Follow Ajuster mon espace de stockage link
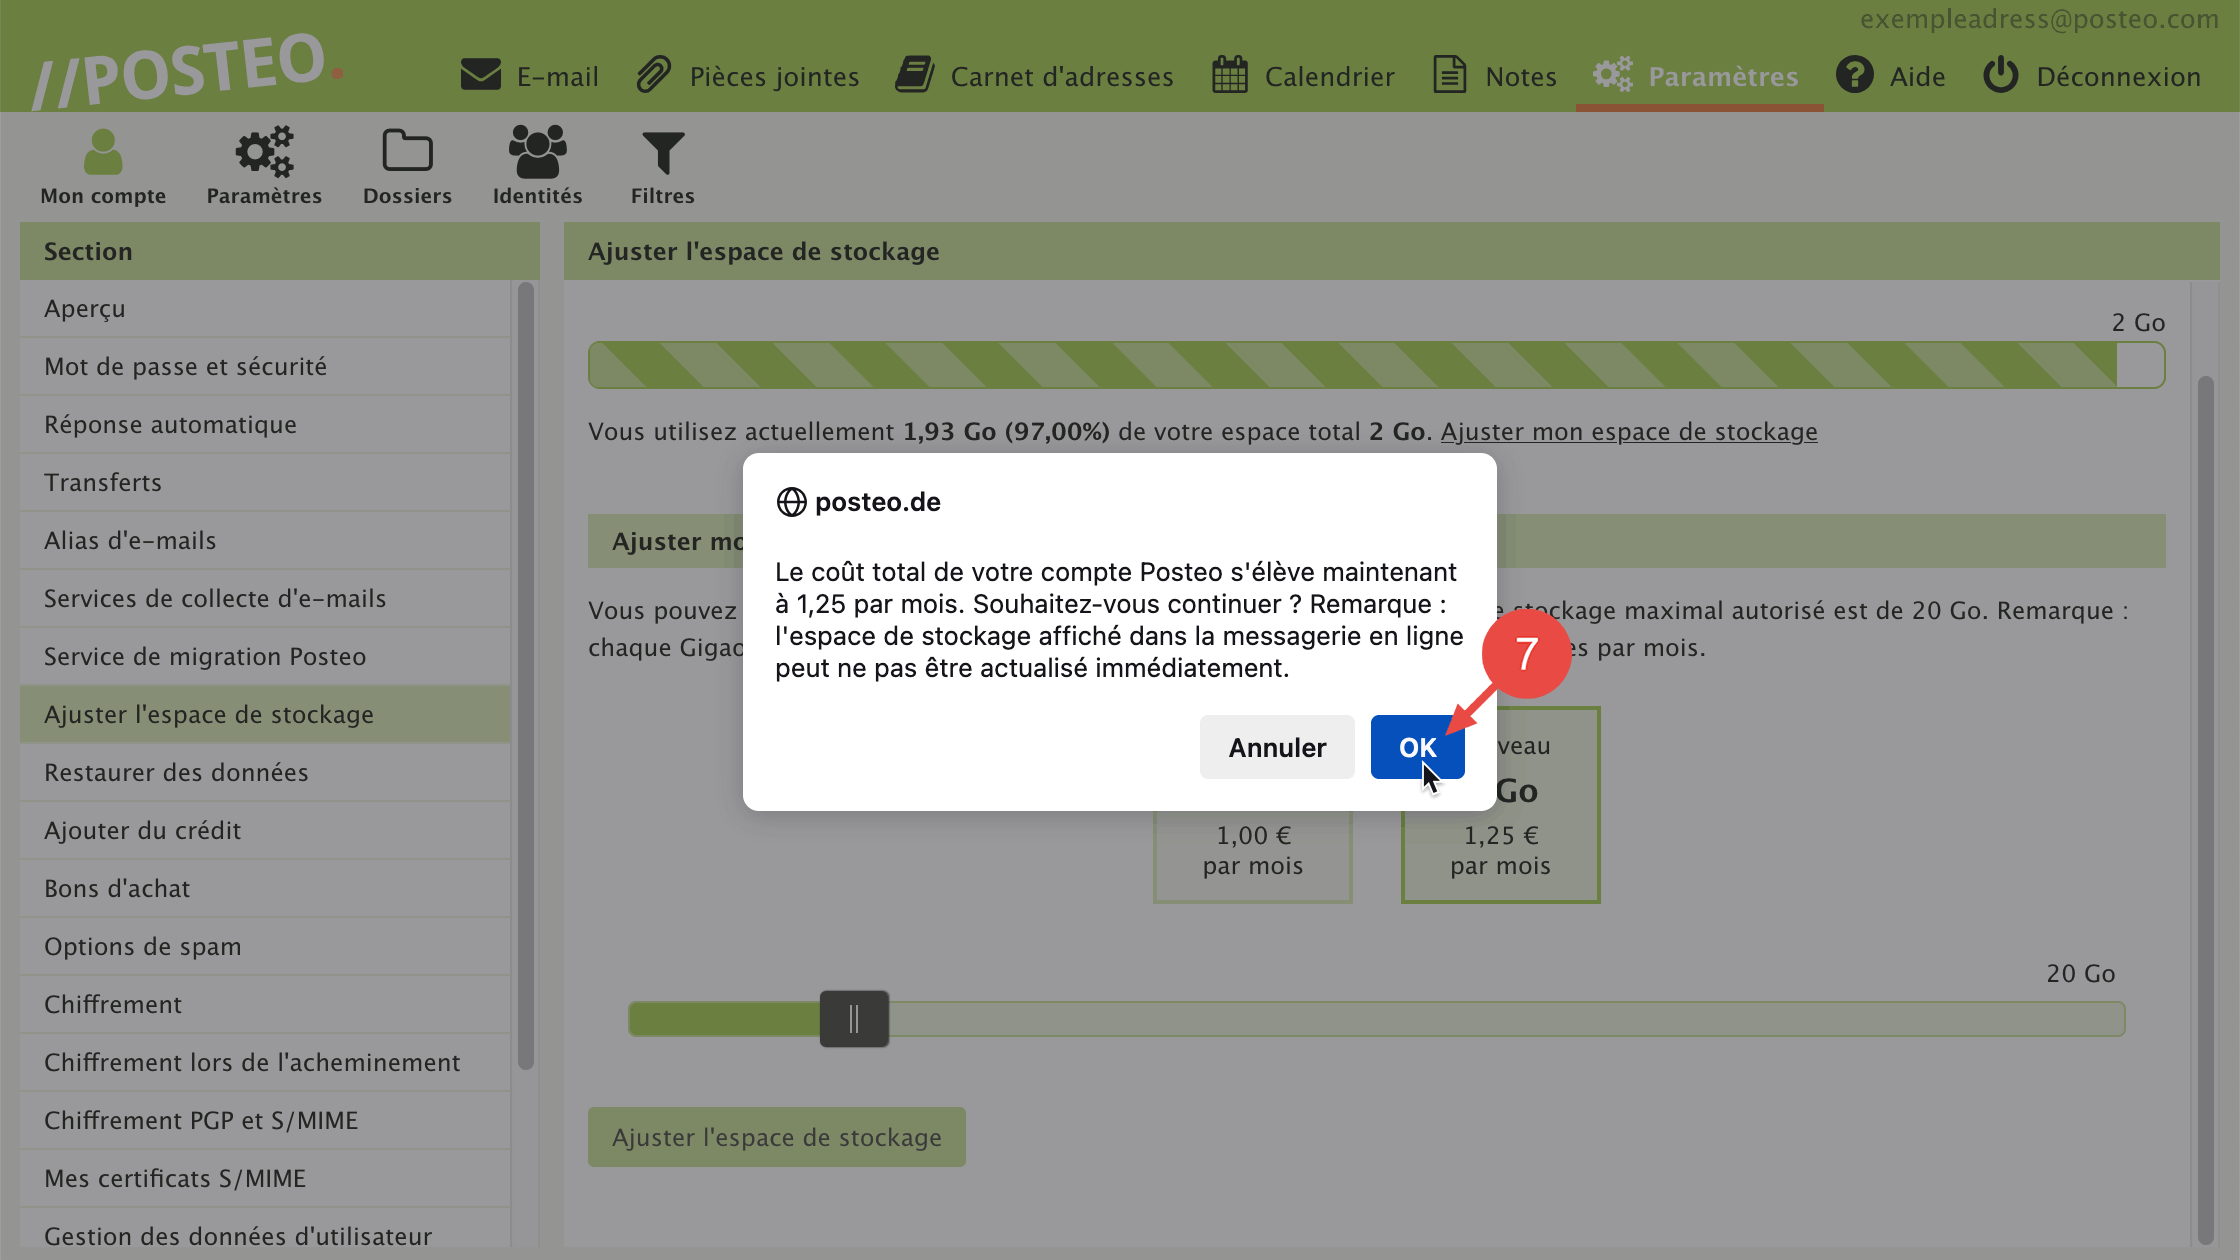Screen dimensions: 2240x1260 coord(1629,432)
